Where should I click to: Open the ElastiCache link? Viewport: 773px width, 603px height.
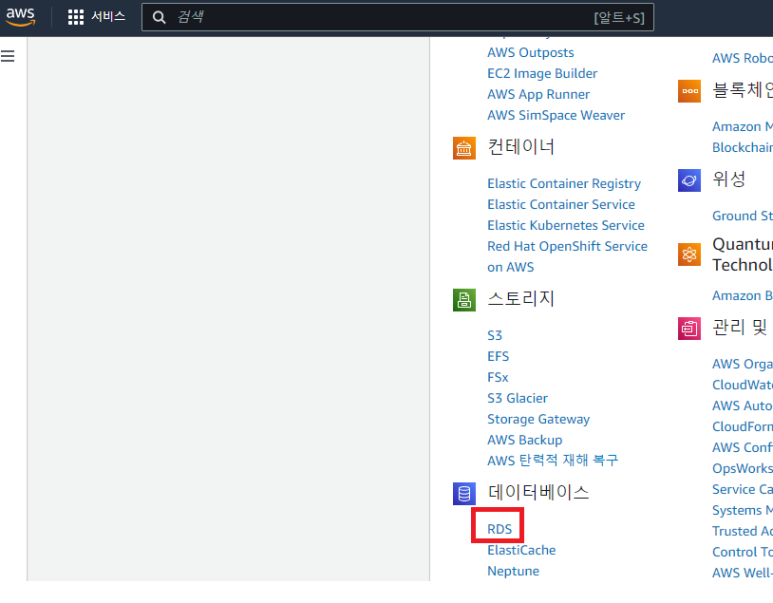pos(521,550)
